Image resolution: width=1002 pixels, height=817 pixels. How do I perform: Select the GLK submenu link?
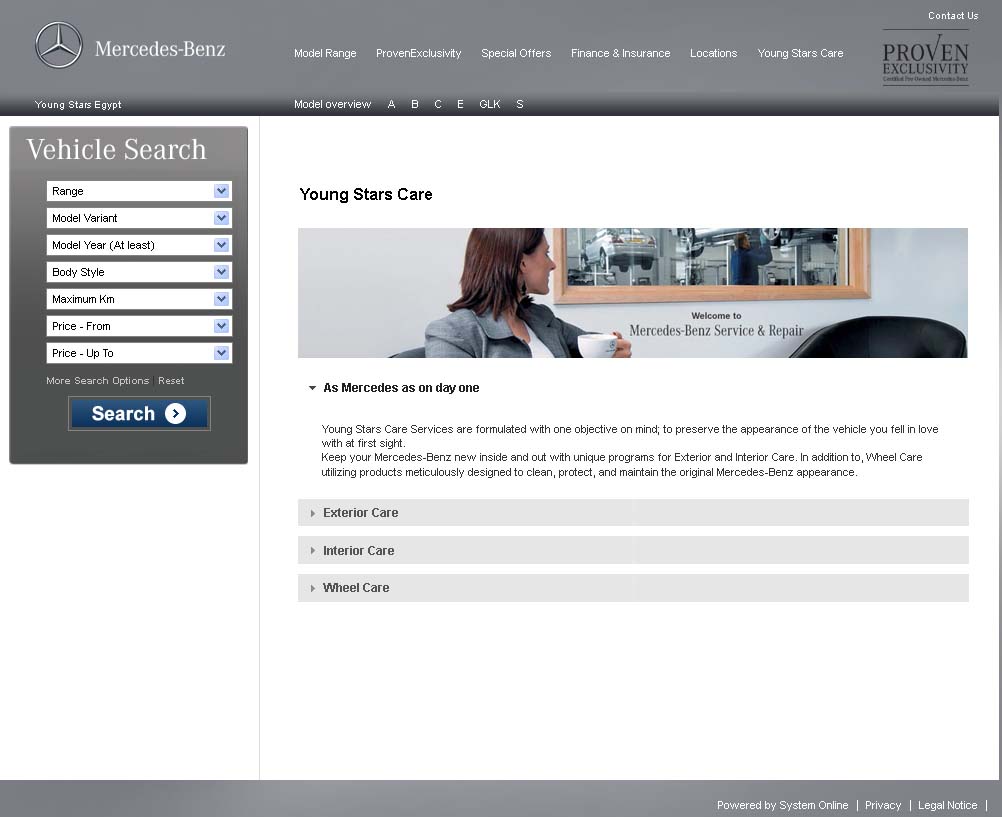(489, 104)
